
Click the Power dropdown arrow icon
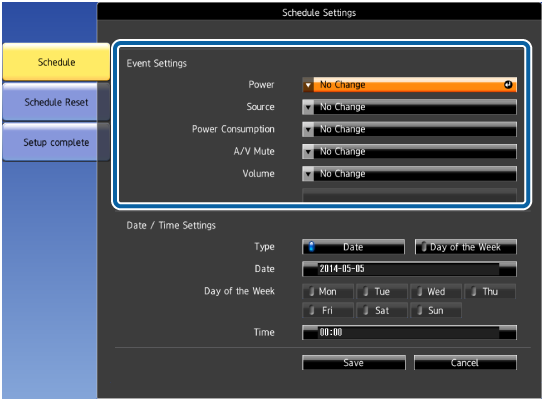pos(308,85)
